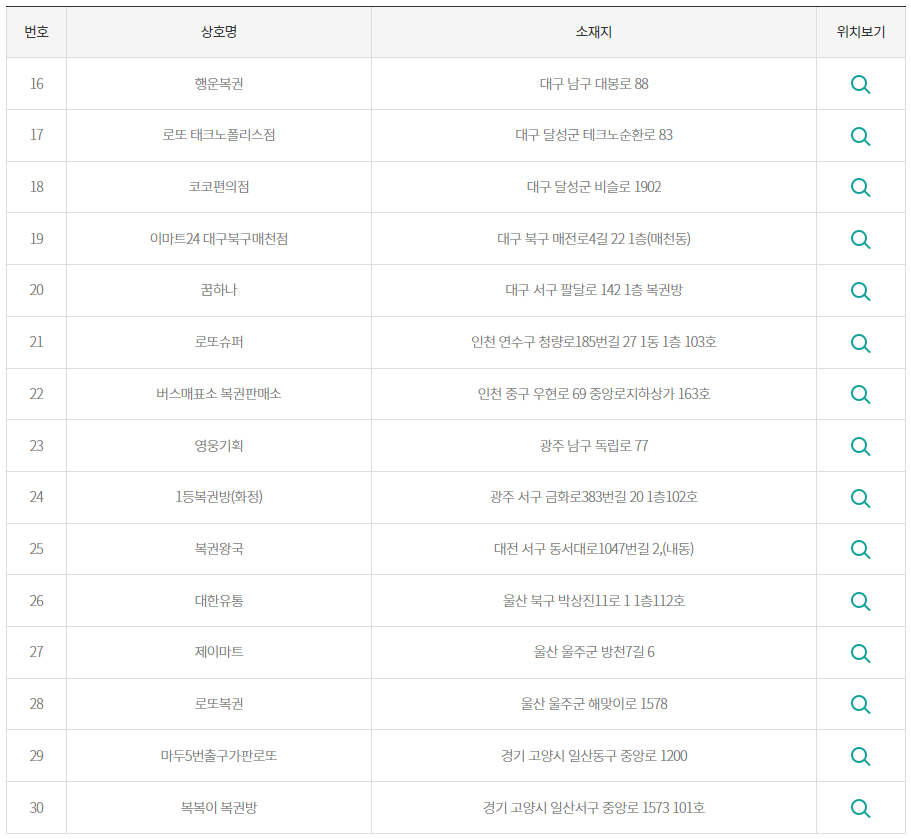Select the 소재지 column header
The image size is (911, 839).
(594, 32)
